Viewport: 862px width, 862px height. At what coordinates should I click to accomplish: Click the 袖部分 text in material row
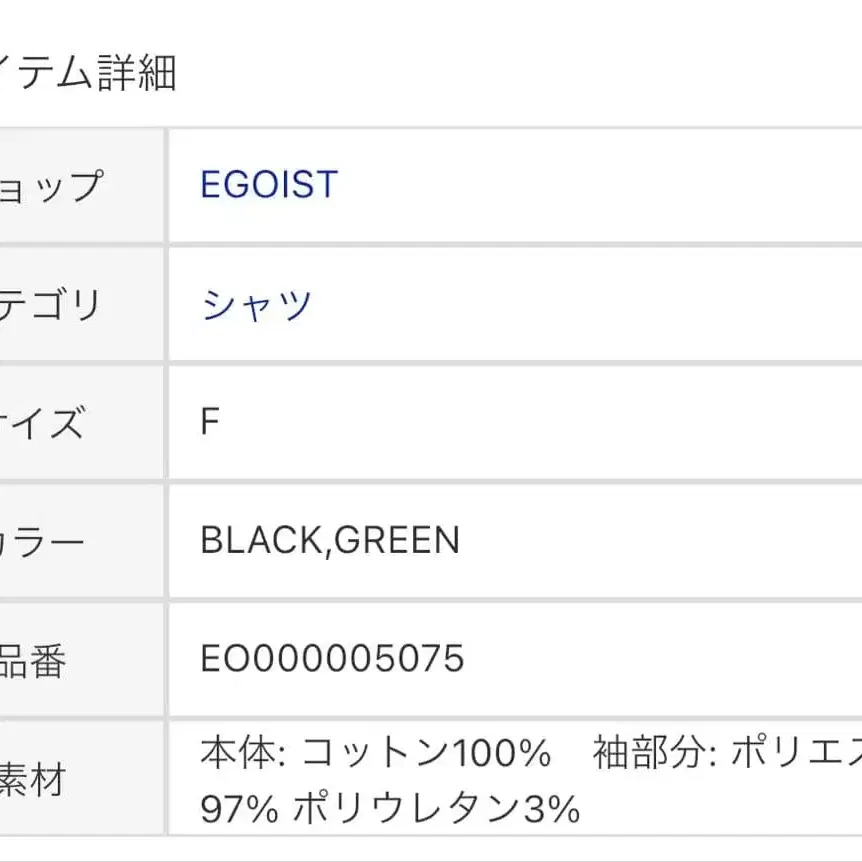[x=649, y=753]
